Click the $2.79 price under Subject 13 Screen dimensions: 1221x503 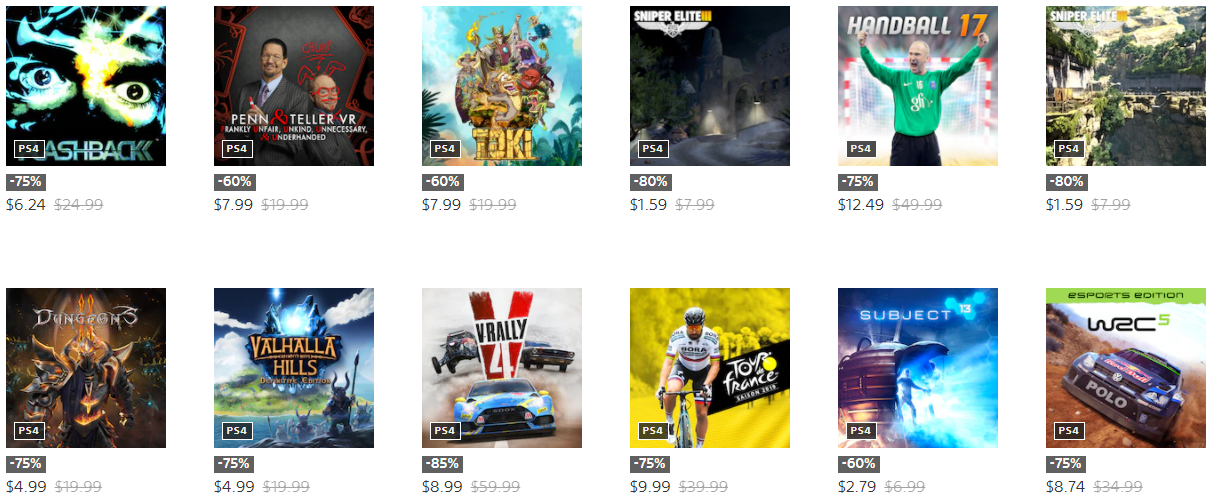tap(856, 487)
